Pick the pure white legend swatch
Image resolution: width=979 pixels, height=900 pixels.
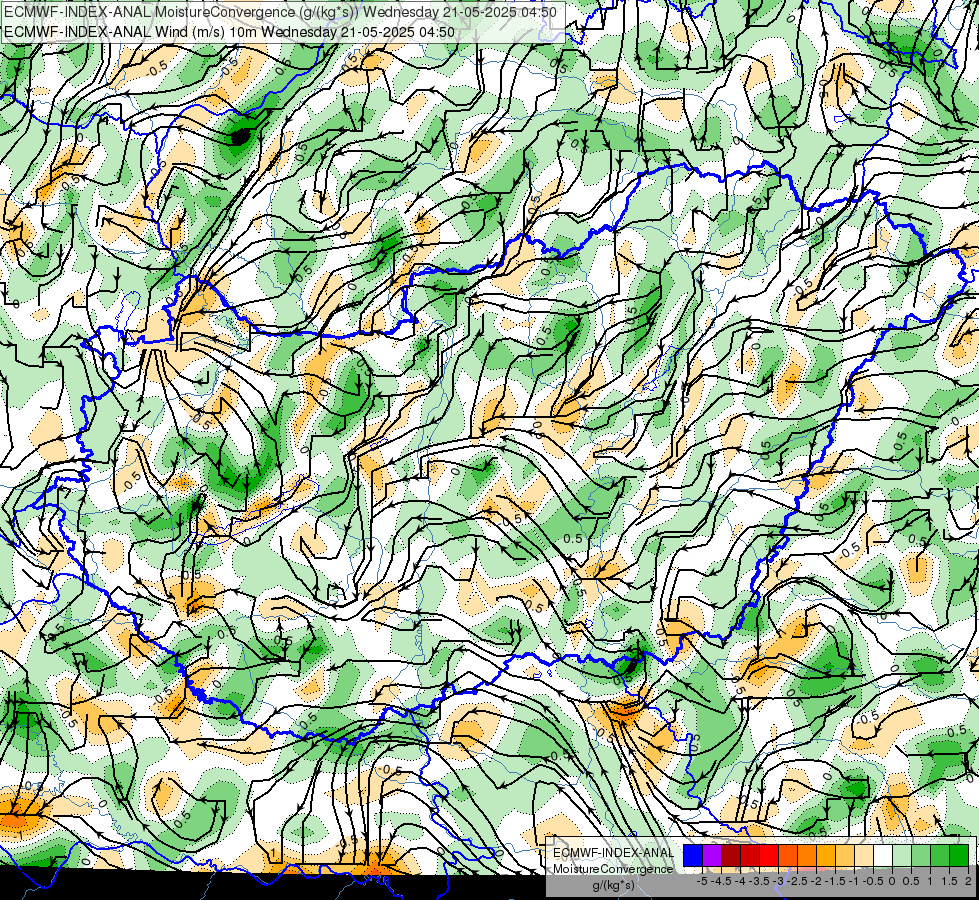[x=883, y=856]
